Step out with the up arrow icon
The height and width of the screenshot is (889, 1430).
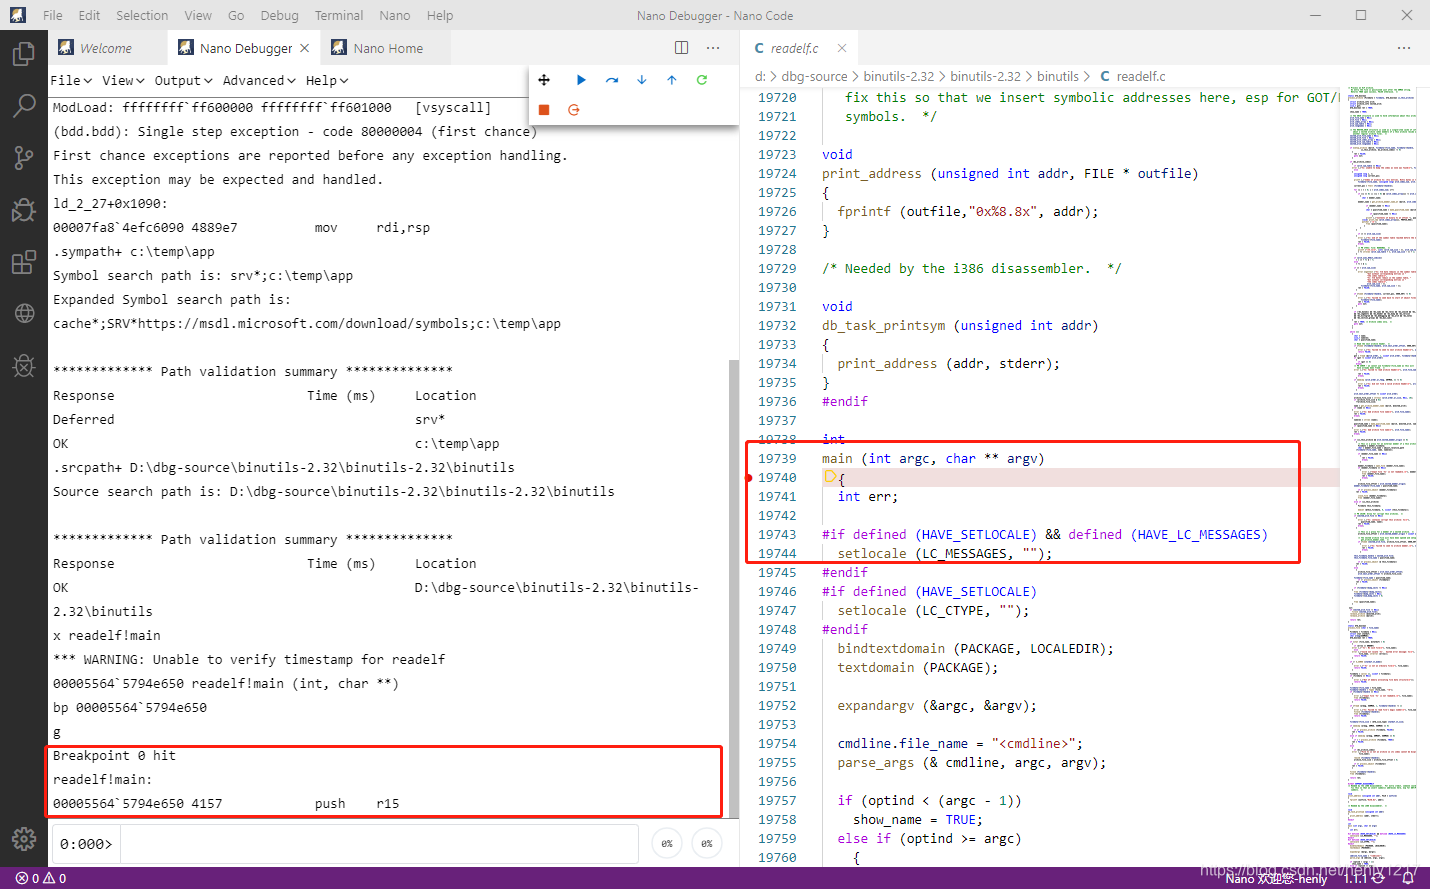[672, 80]
